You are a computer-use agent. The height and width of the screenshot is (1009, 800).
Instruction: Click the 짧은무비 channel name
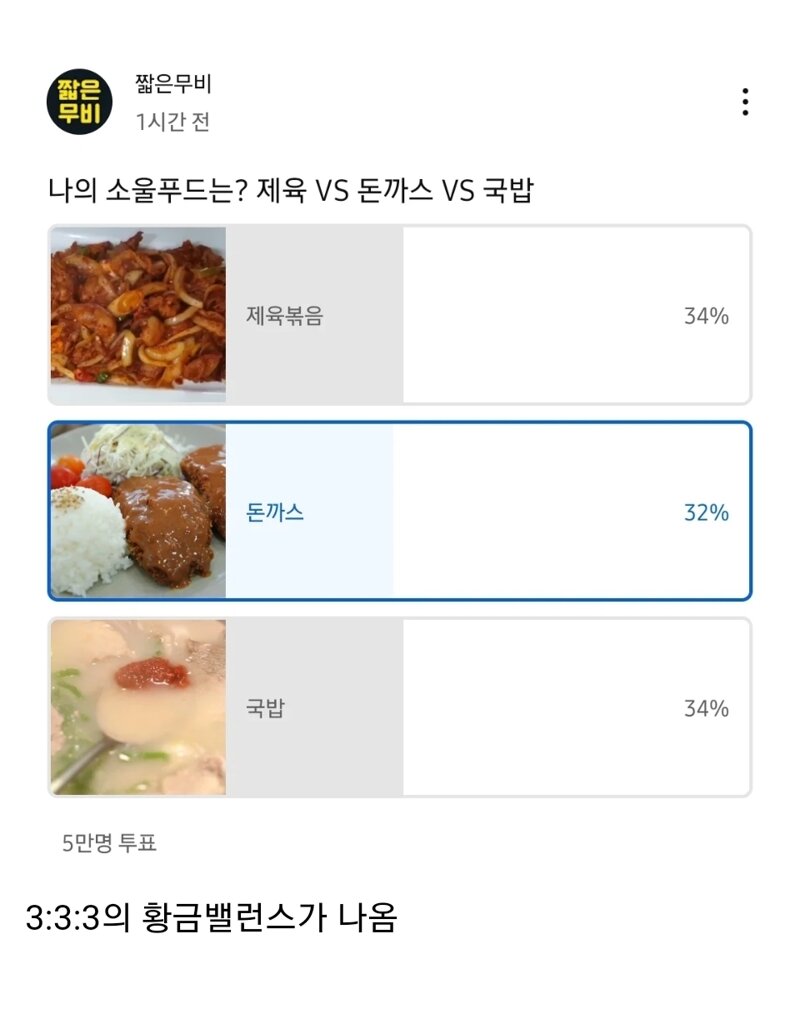click(x=173, y=85)
